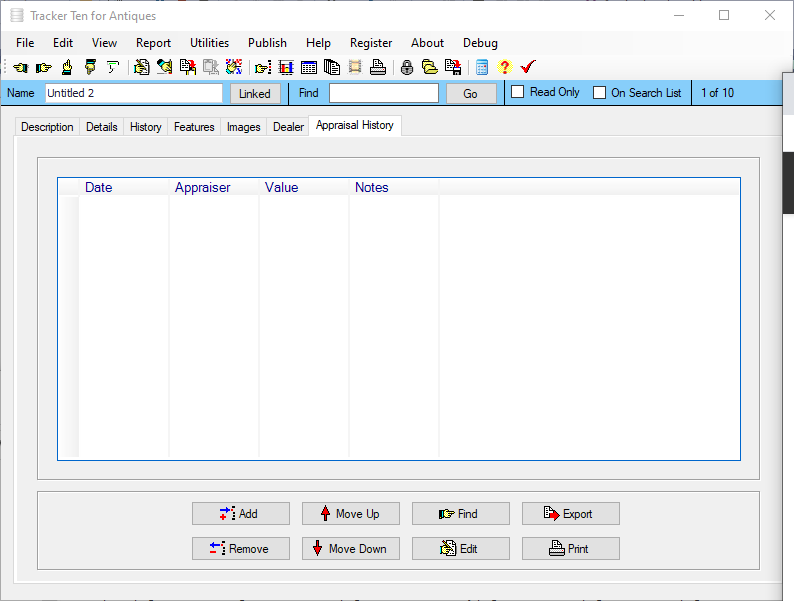This screenshot has height=601, width=794.
Task: Click the pen writing toolbar icon
Action: click(x=164, y=67)
